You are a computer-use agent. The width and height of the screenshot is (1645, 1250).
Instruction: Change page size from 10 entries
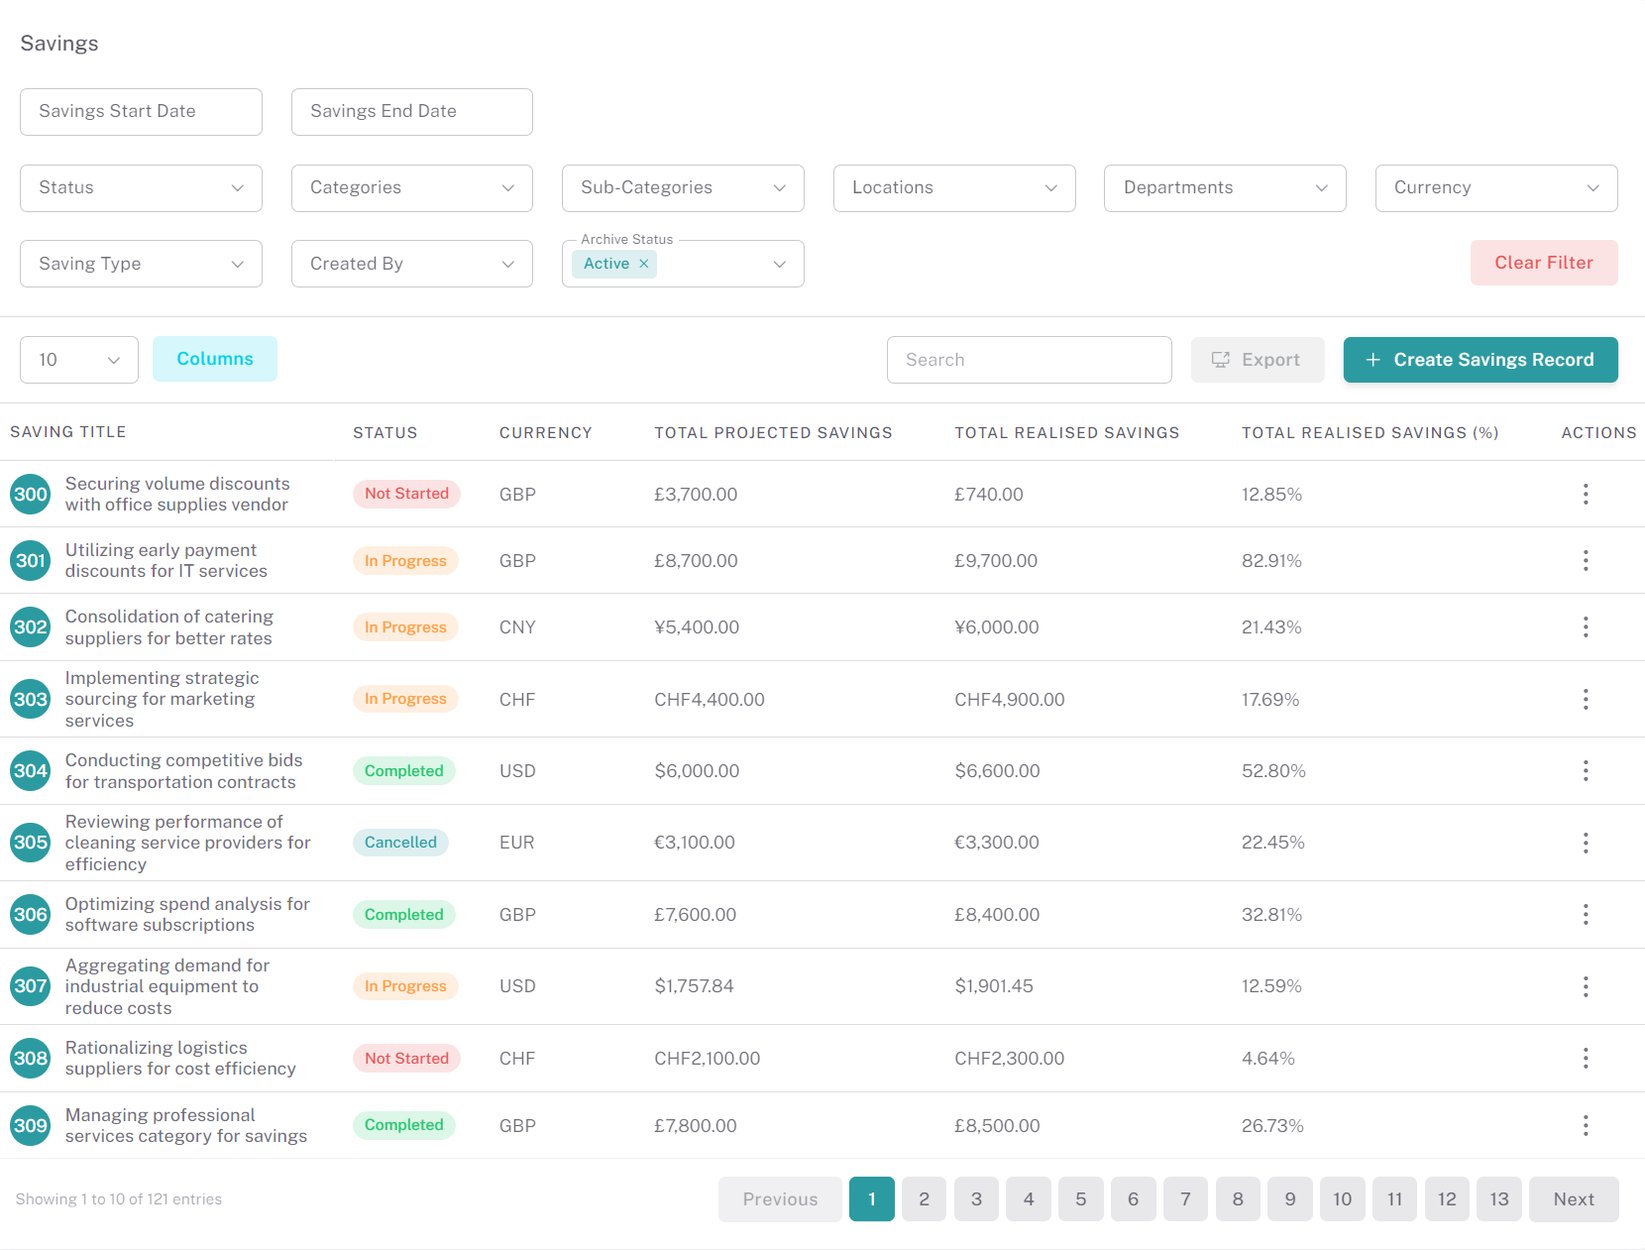79,360
